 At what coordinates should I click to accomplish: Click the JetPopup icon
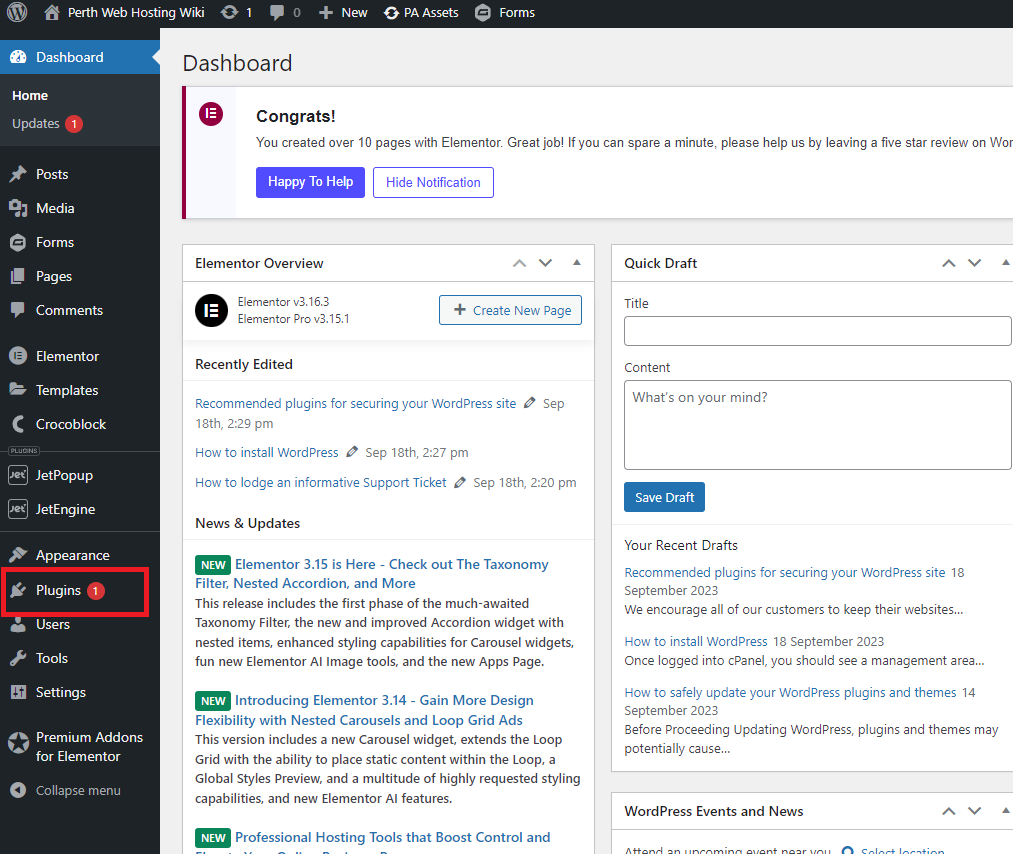[x=18, y=475]
